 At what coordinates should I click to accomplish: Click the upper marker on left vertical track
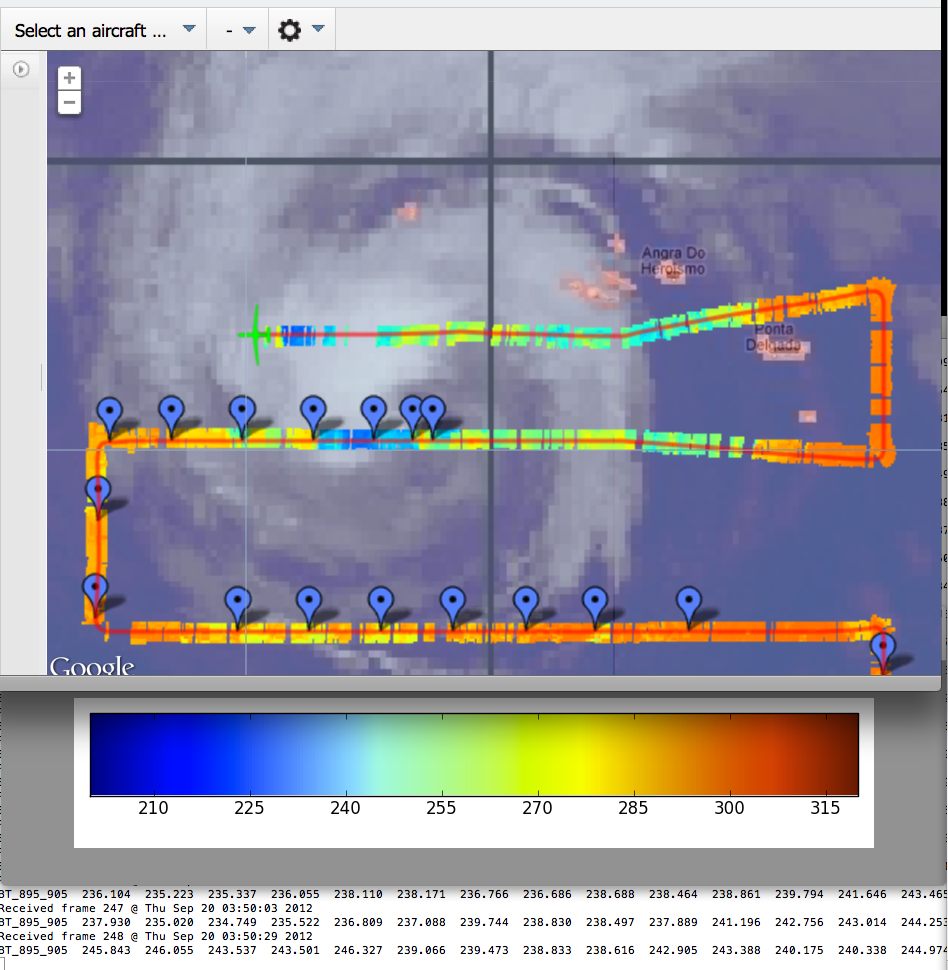click(98, 492)
